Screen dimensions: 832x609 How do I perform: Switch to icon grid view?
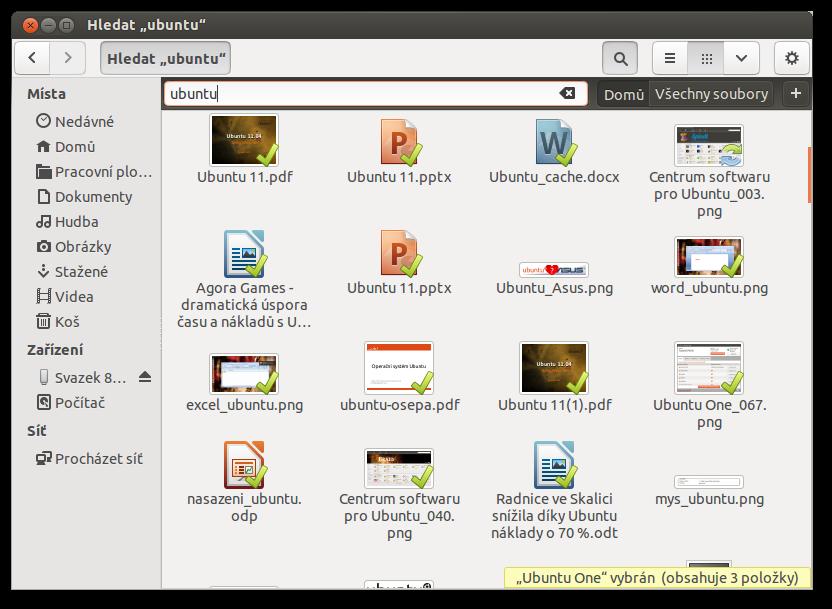706,58
